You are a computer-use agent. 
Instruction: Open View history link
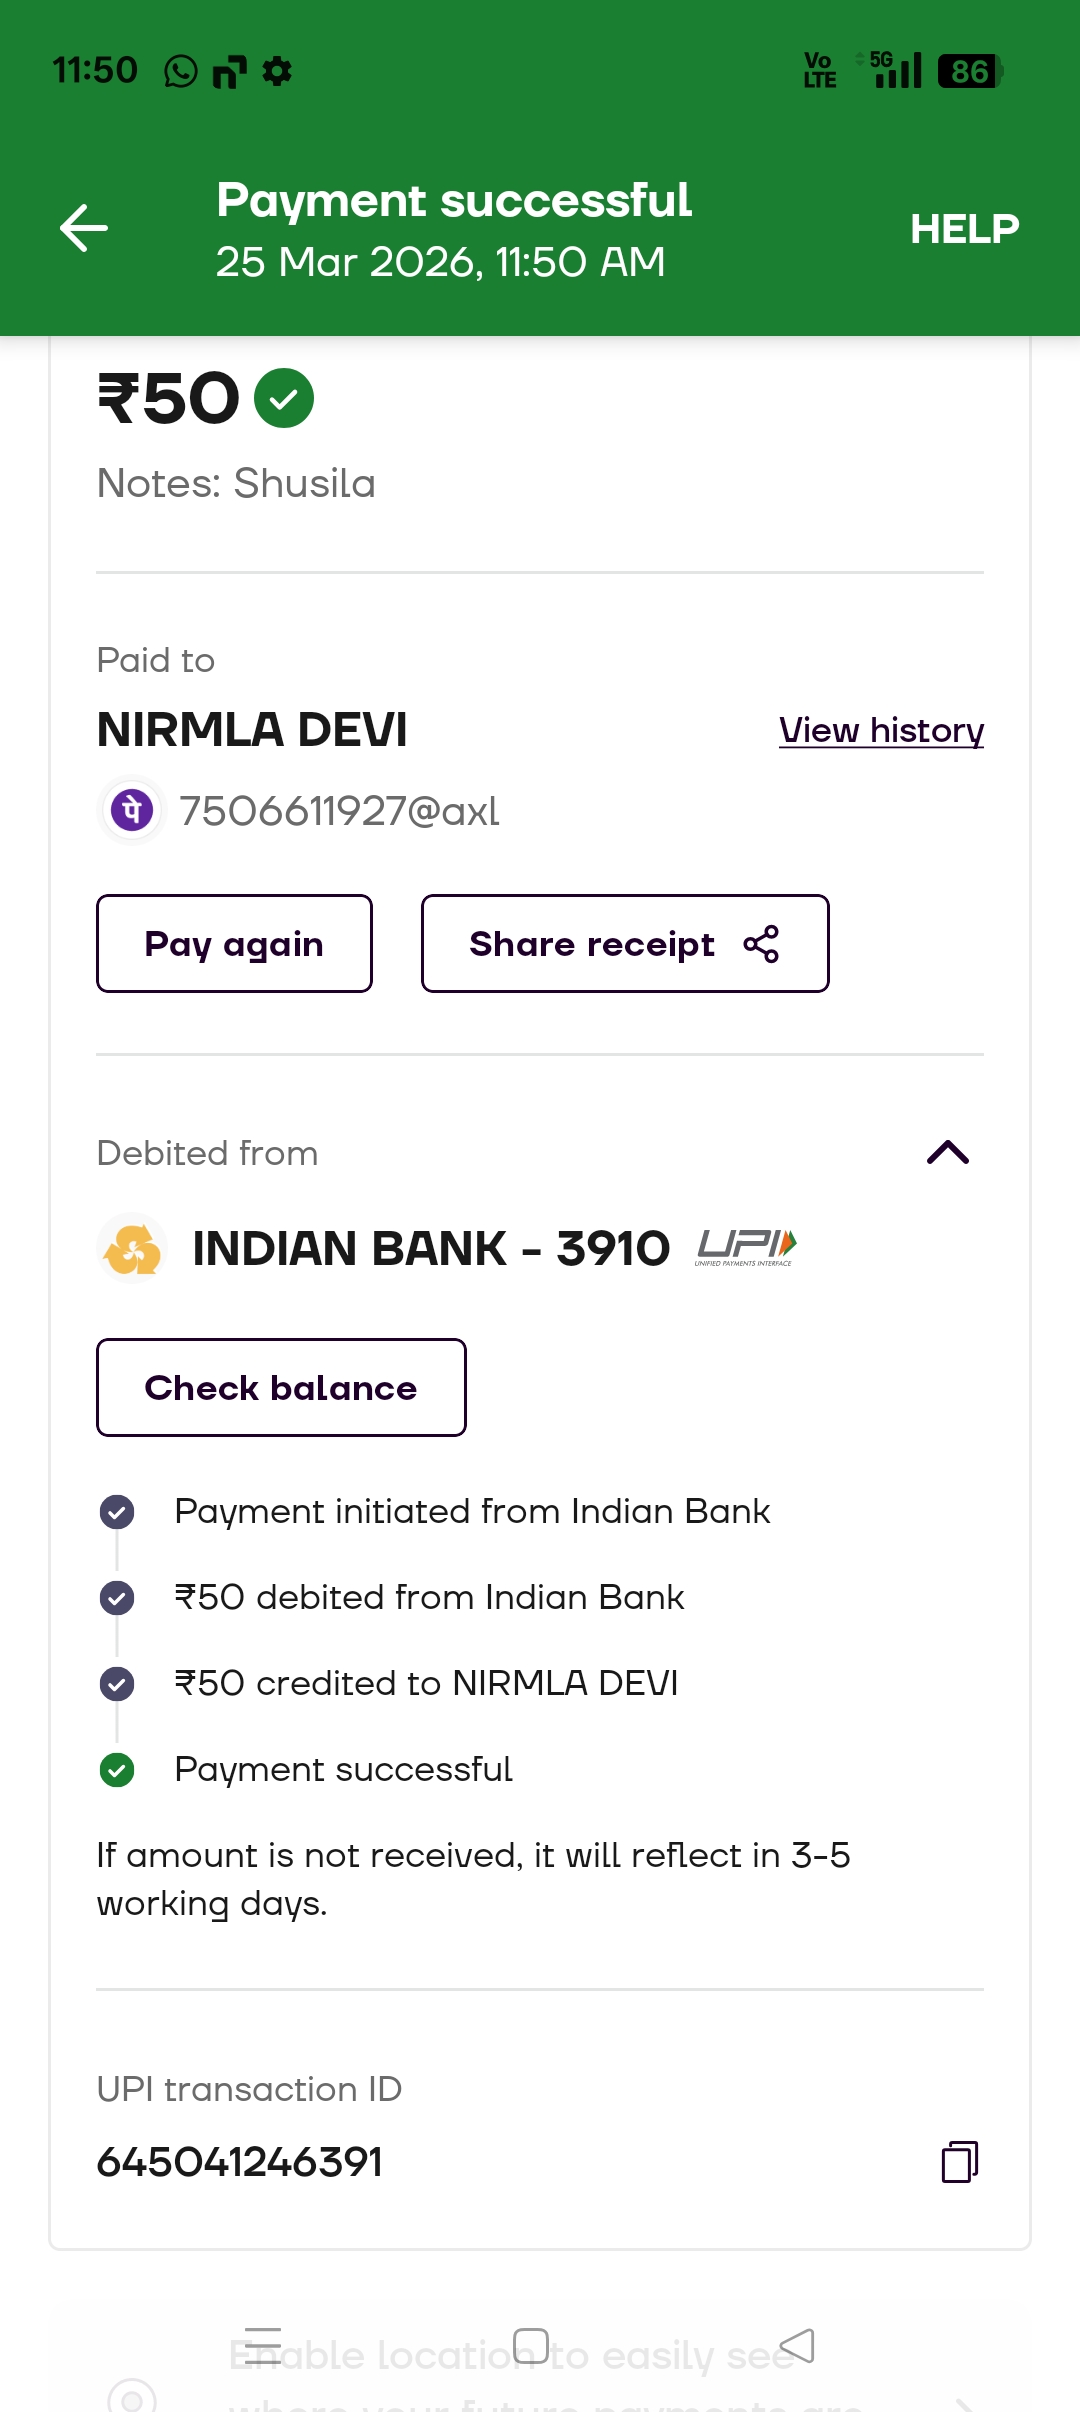coord(881,731)
